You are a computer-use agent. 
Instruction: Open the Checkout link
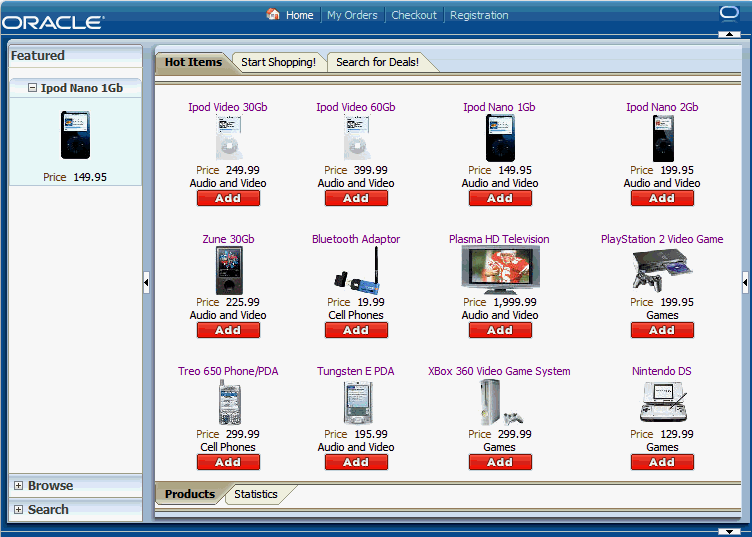pos(414,15)
